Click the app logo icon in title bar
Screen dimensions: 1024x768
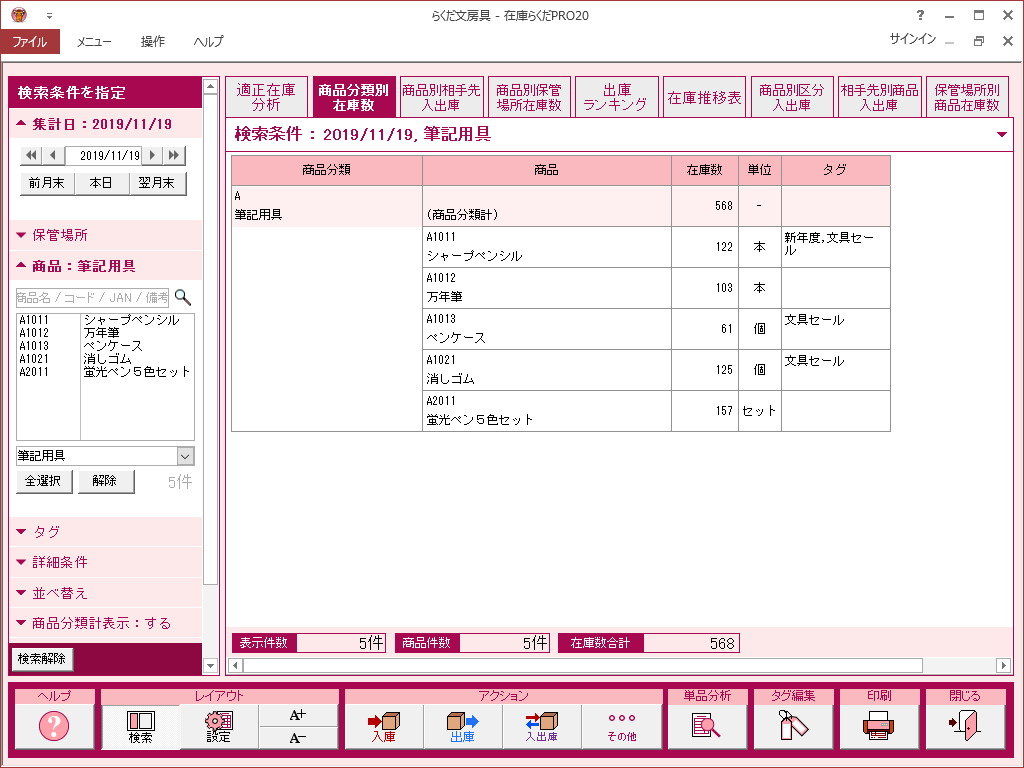tap(19, 14)
